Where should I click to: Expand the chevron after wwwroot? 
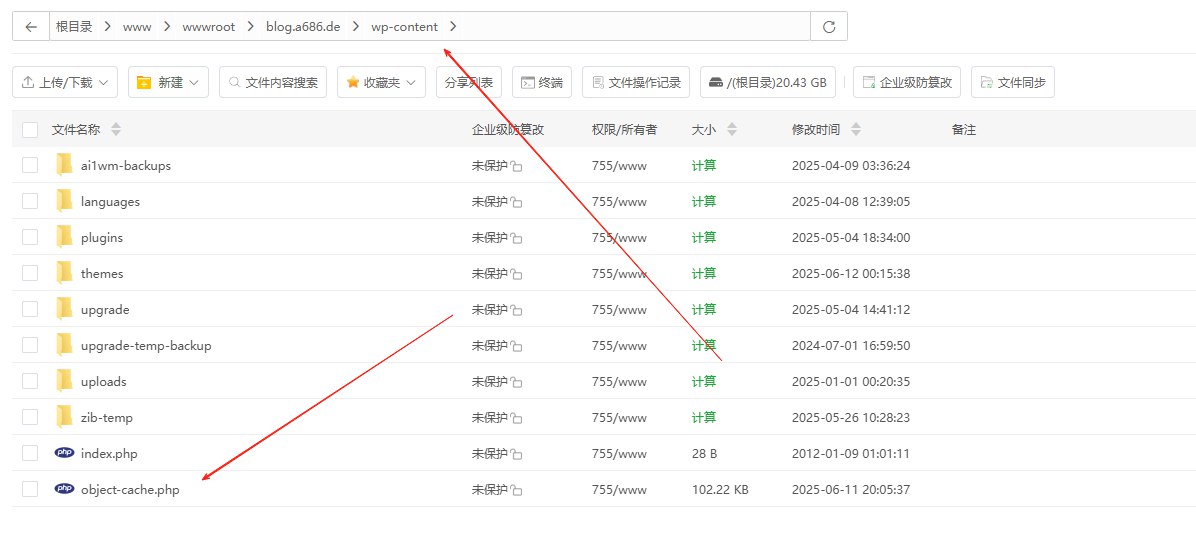[x=249, y=27]
